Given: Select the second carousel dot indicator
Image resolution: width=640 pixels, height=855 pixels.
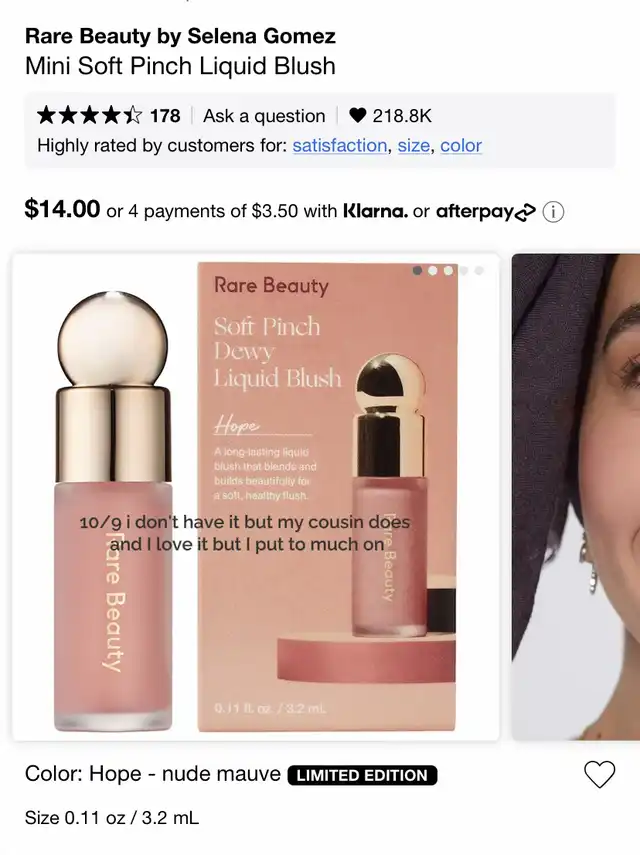Looking at the screenshot, I should tap(433, 270).
